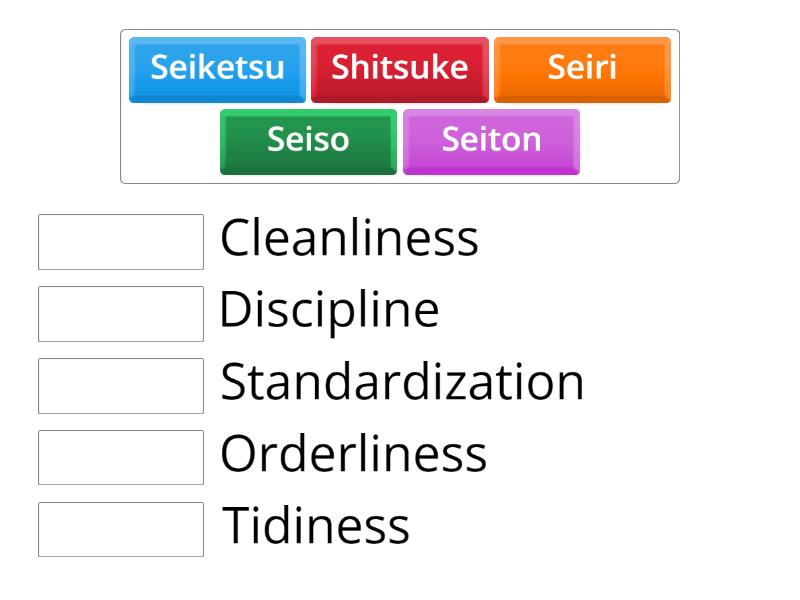
Task: Click the answer box beside Orderliness
Action: coord(120,456)
